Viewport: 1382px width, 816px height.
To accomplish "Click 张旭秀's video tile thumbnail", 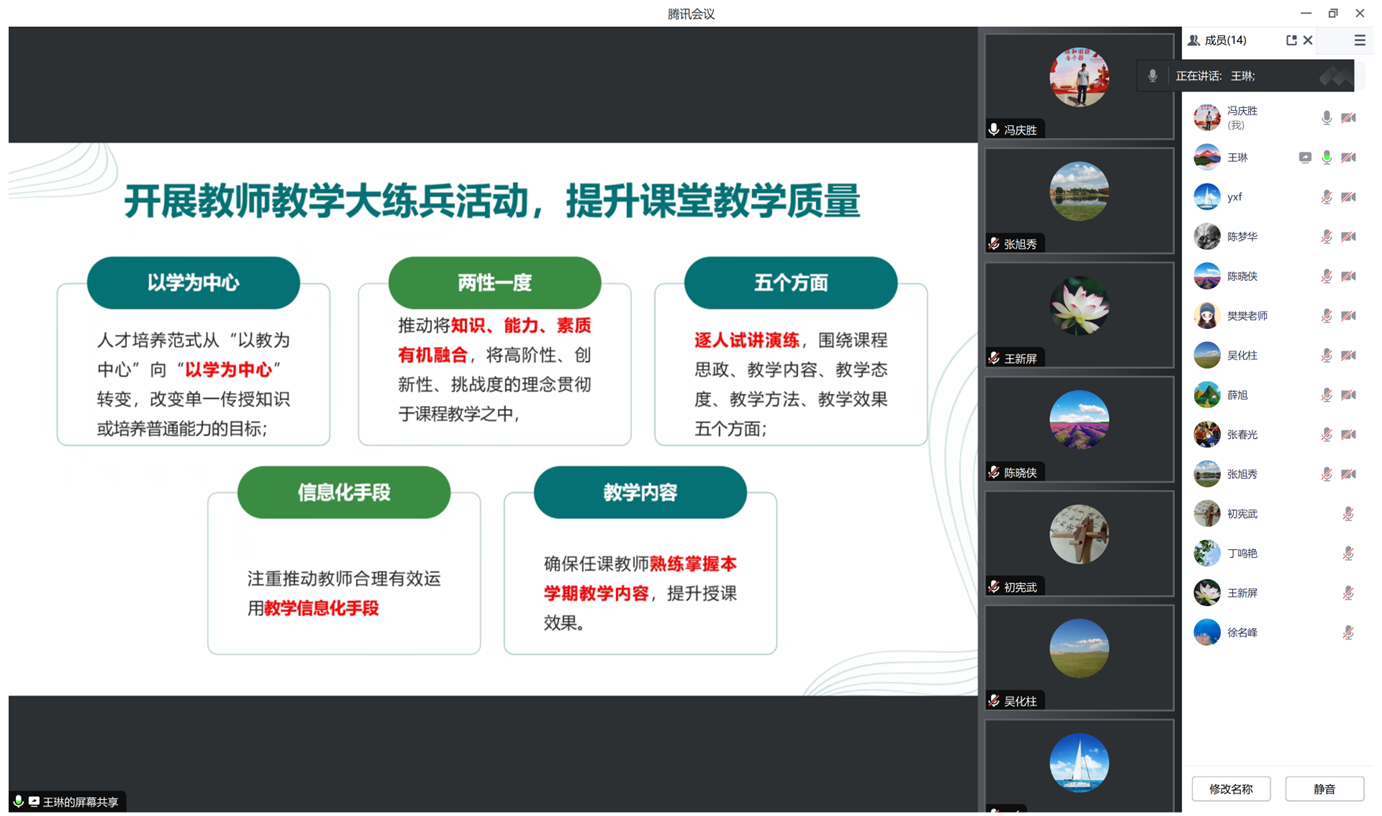I will (x=1078, y=200).
